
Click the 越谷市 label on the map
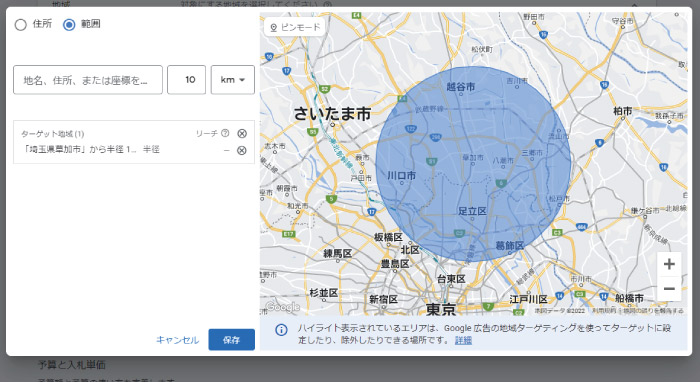click(x=461, y=87)
